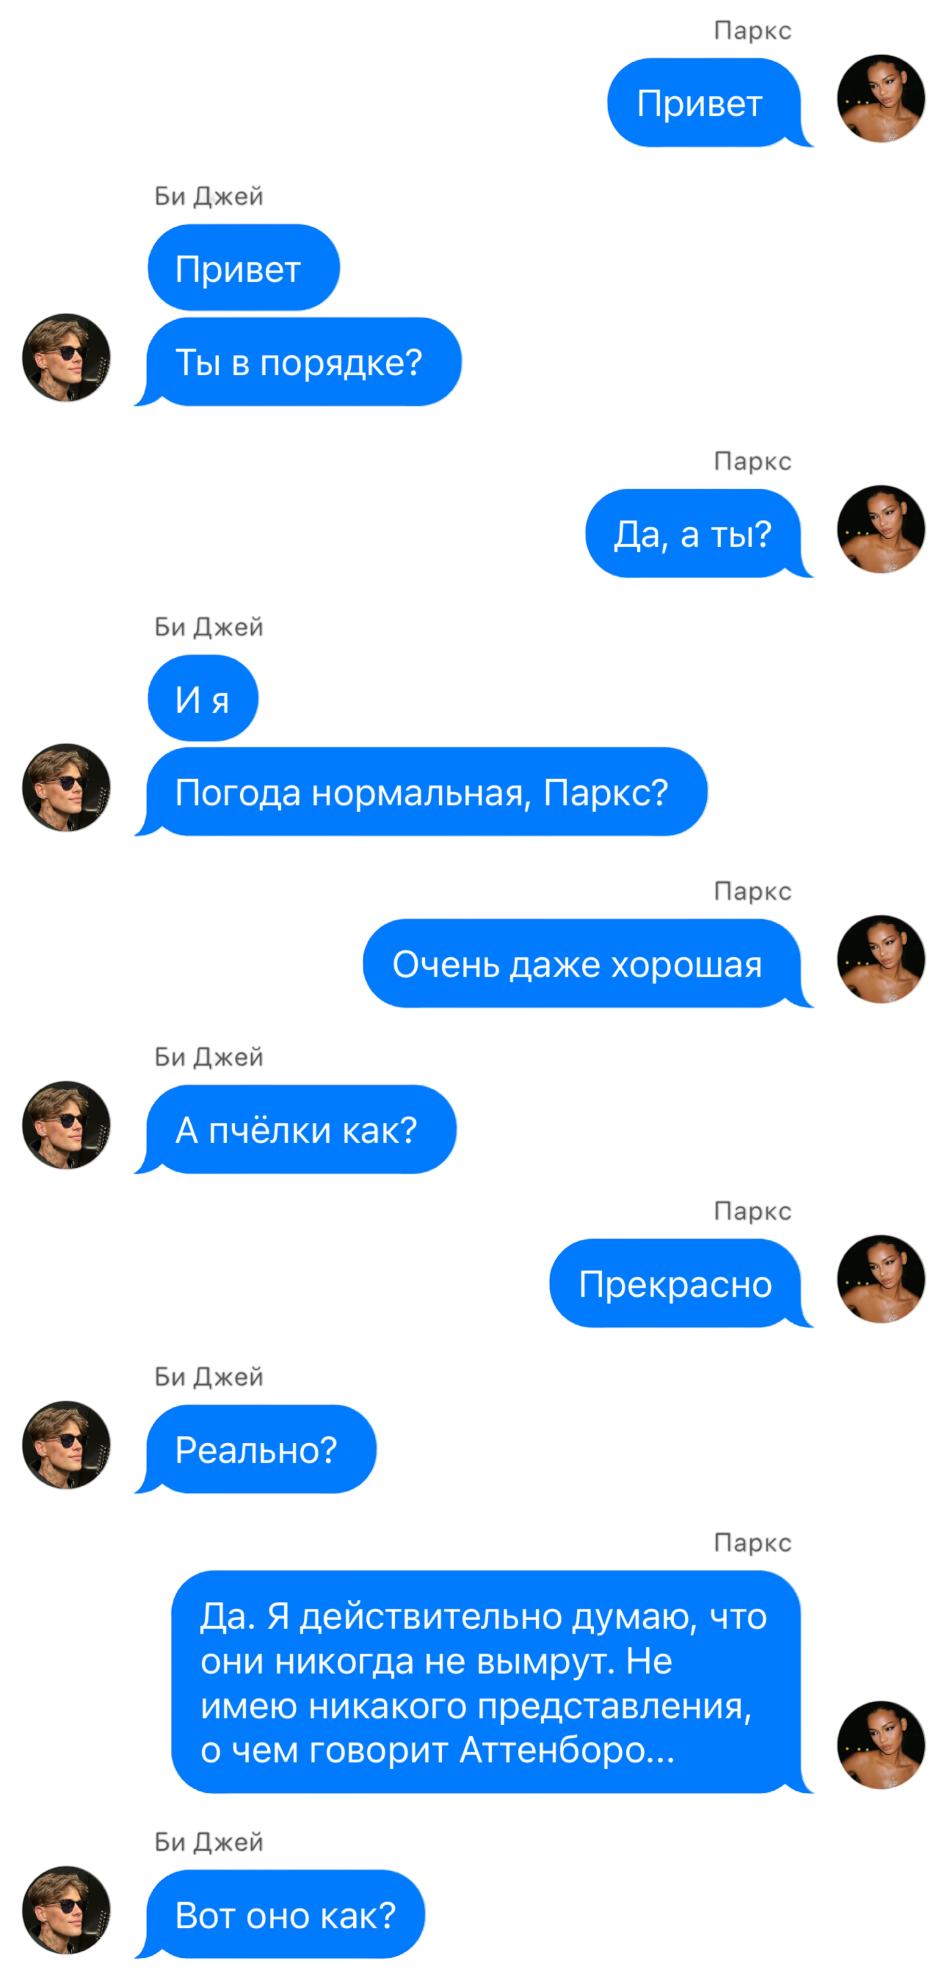Tap the Погода нормальная, Паркс? bubble
The image size is (947, 1981).
pyautogui.click(x=421, y=792)
